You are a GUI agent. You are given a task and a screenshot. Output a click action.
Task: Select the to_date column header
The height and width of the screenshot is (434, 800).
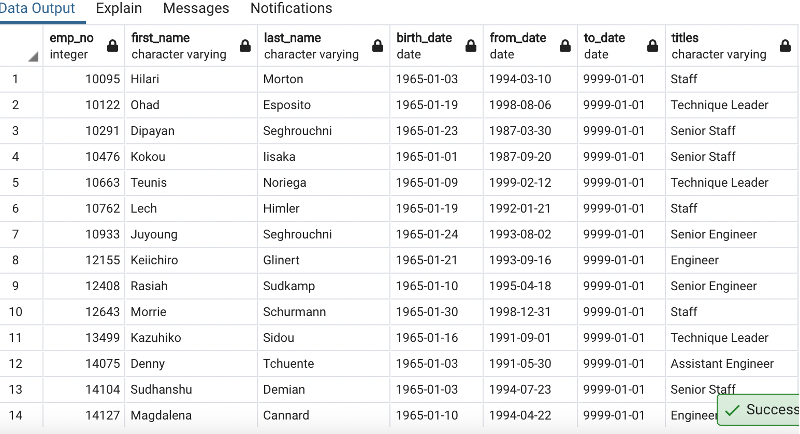tap(620, 46)
